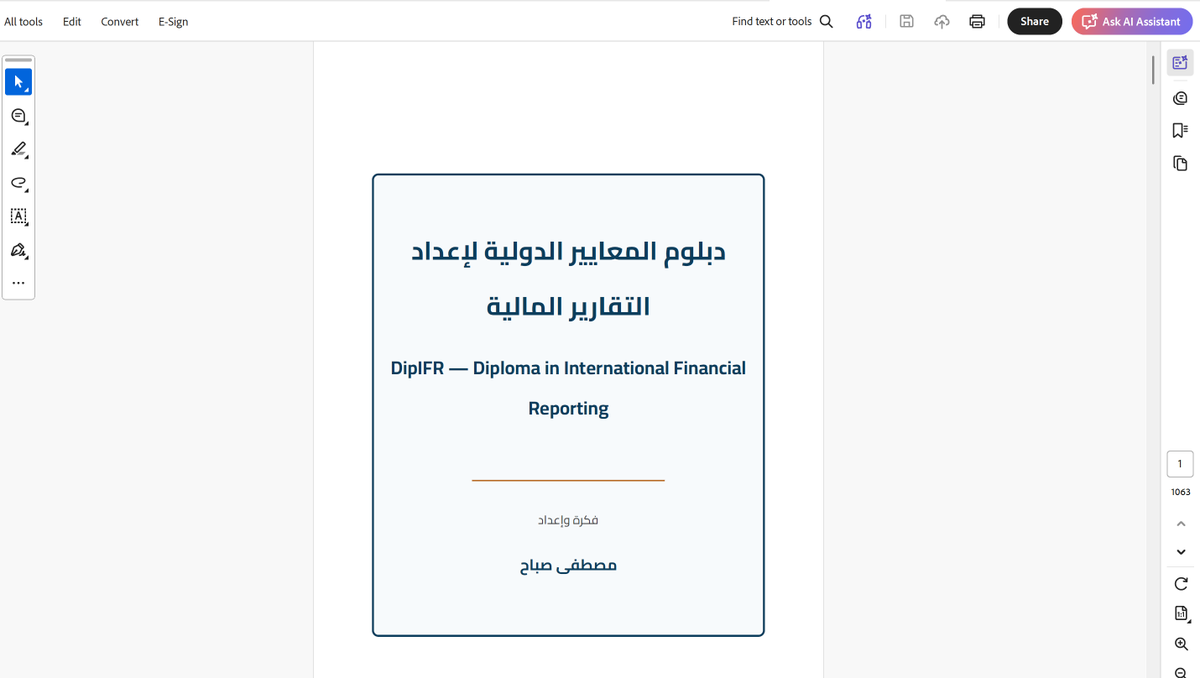Open the fill and sign pen tool

[18, 250]
